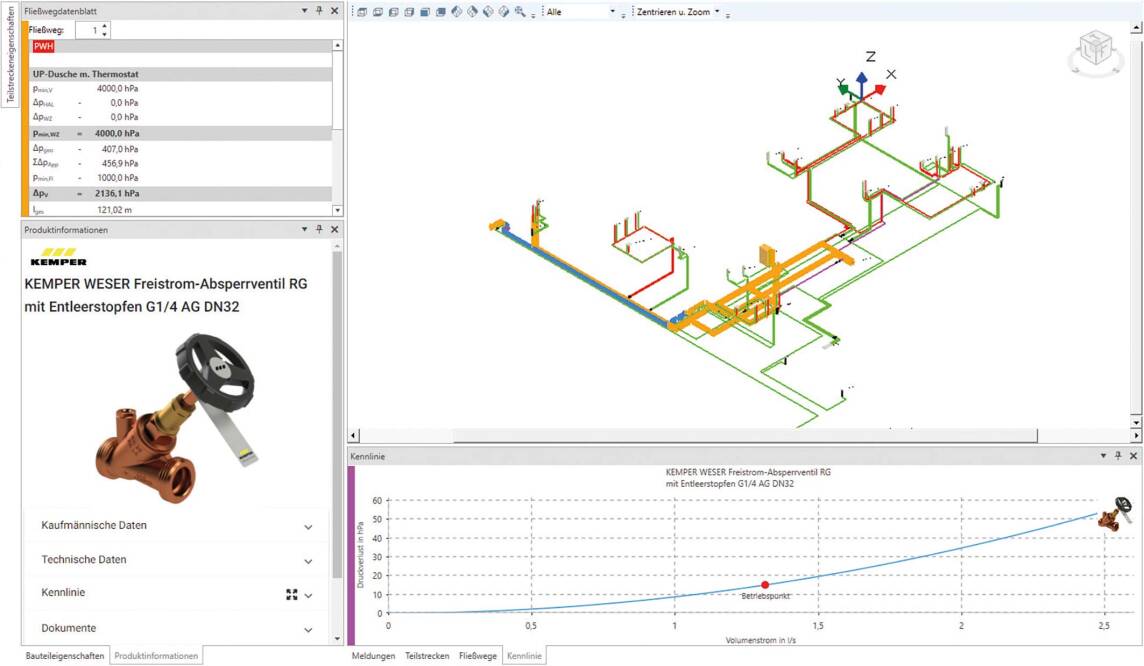
Task: Click the 2136,1 hPa value
Action: pyautogui.click(x=117, y=193)
